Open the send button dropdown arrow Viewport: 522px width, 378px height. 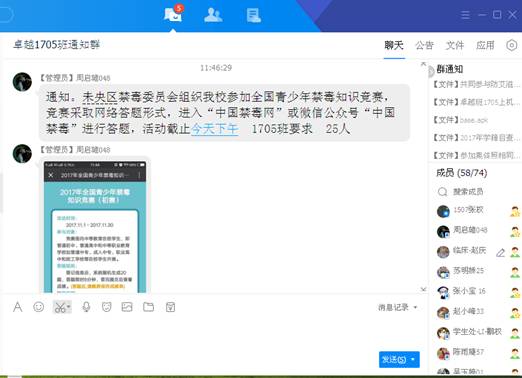413,359
